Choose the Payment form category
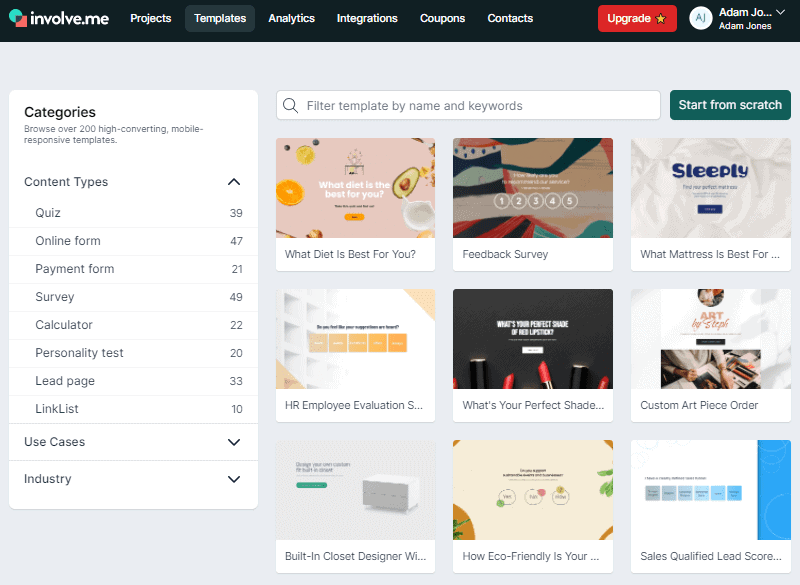This screenshot has height=585, width=800. click(x=134, y=269)
